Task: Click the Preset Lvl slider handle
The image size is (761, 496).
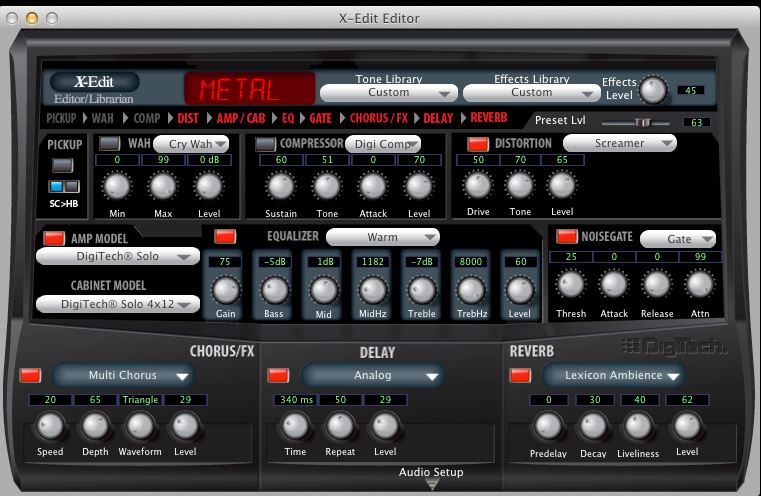Action: pyautogui.click(x=642, y=122)
